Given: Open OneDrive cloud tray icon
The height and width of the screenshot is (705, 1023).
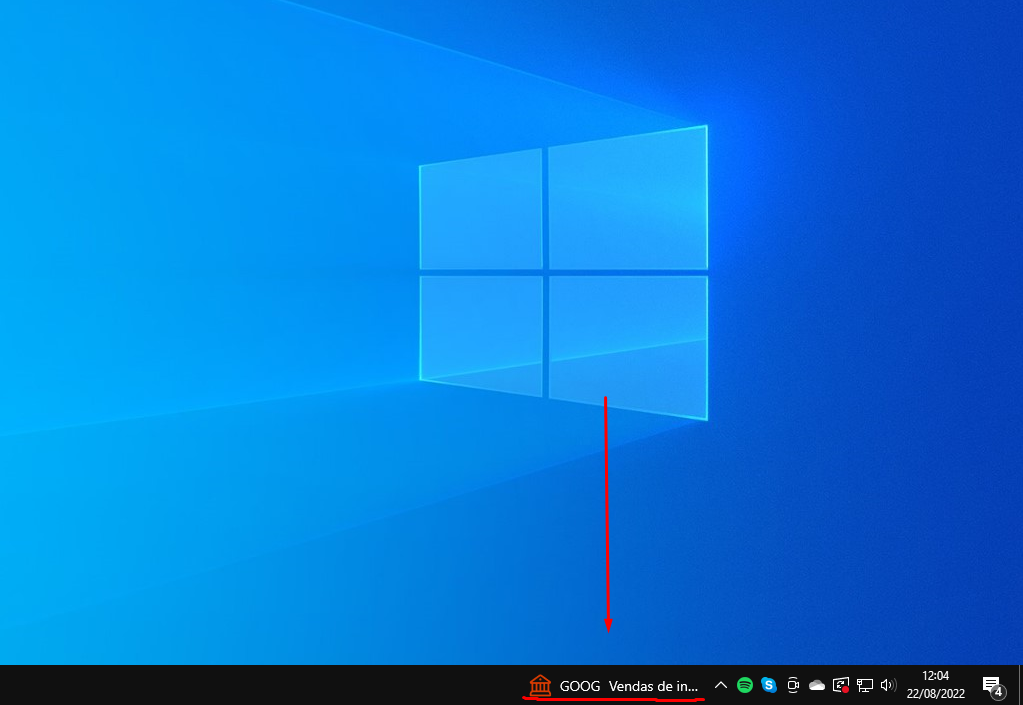Looking at the screenshot, I should tap(817, 685).
